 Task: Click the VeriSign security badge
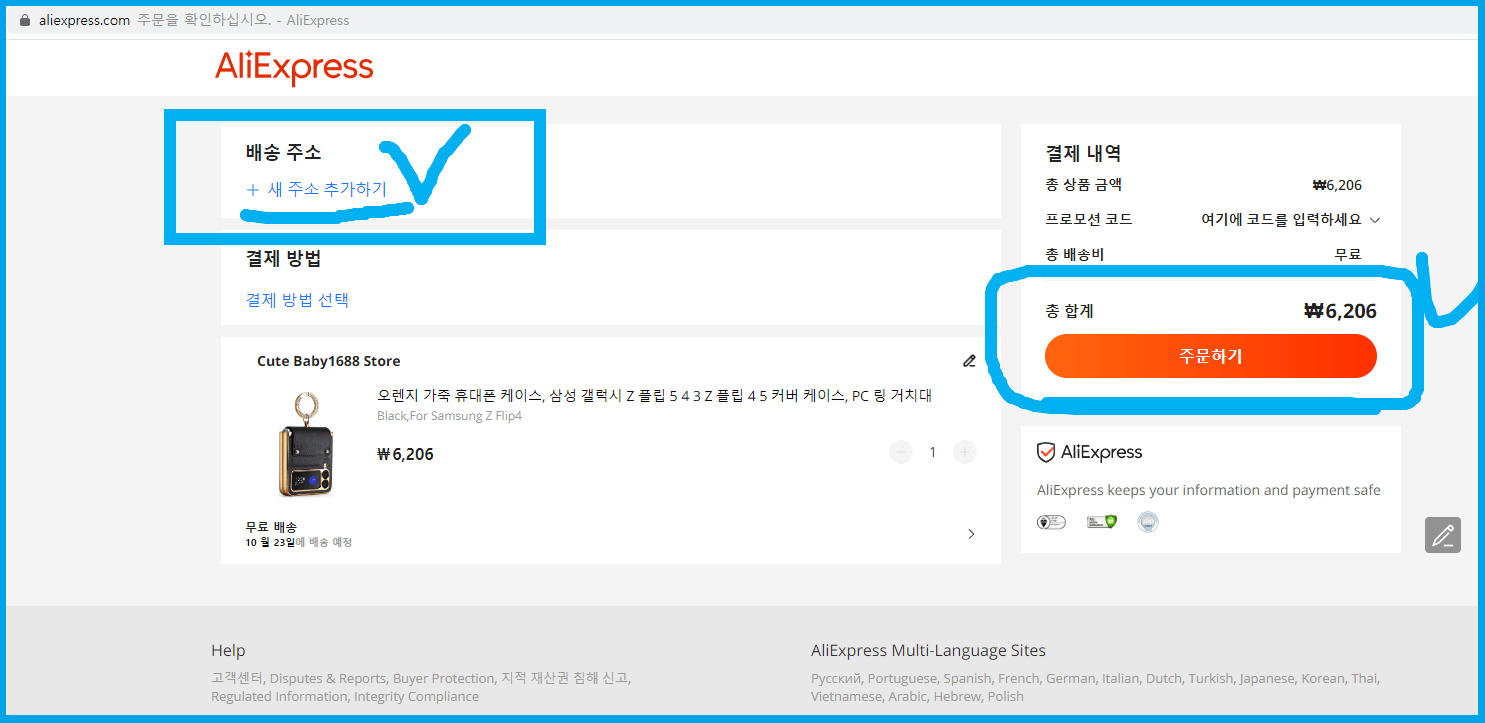[x=1051, y=521]
